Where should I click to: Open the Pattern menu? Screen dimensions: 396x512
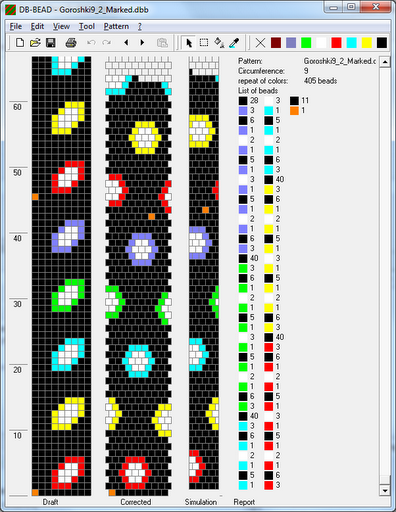[x=116, y=26]
